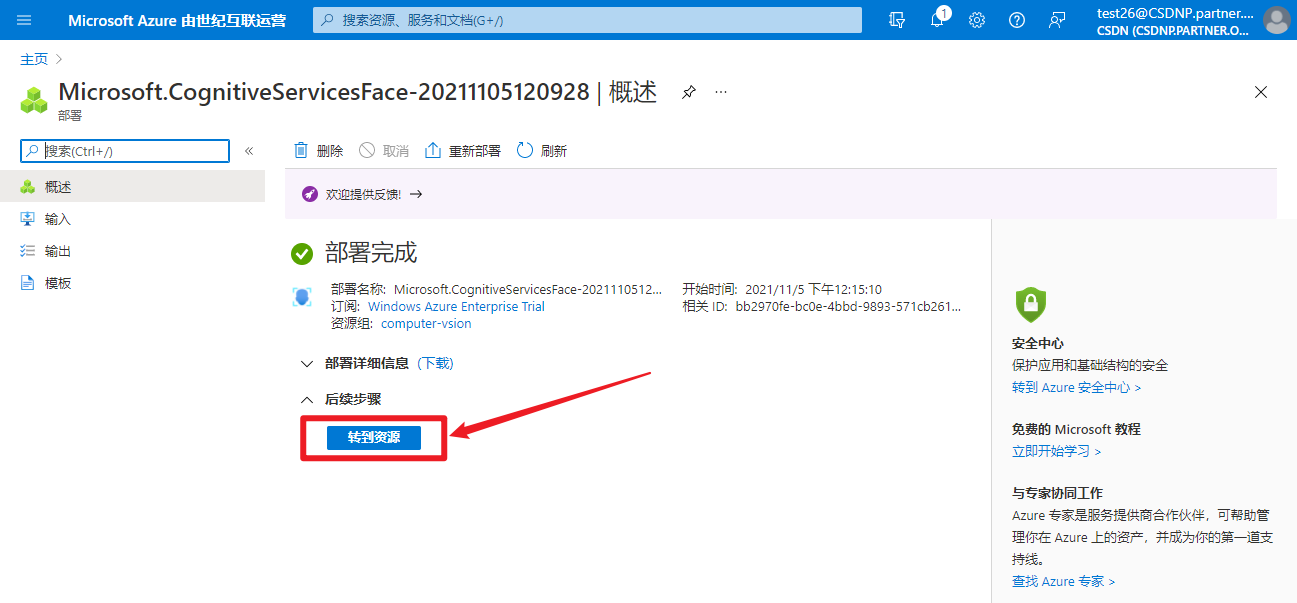Go to 主页 breadcrumb link
This screenshot has width=1297, height=603.
point(34,59)
